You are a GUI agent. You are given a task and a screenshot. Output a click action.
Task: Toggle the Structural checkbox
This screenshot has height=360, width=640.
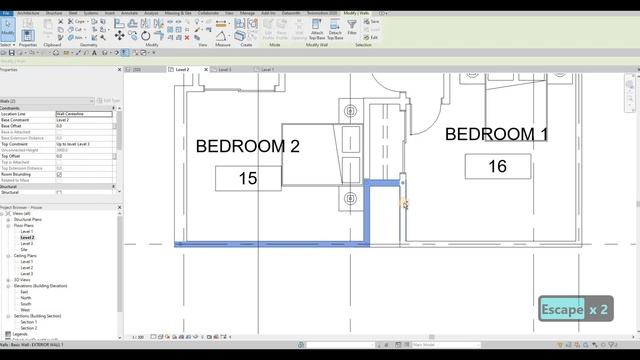(59, 192)
